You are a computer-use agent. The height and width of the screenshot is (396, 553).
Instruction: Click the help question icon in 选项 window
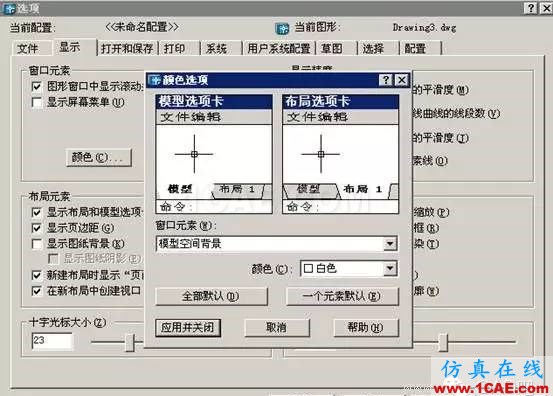tap(531, 8)
